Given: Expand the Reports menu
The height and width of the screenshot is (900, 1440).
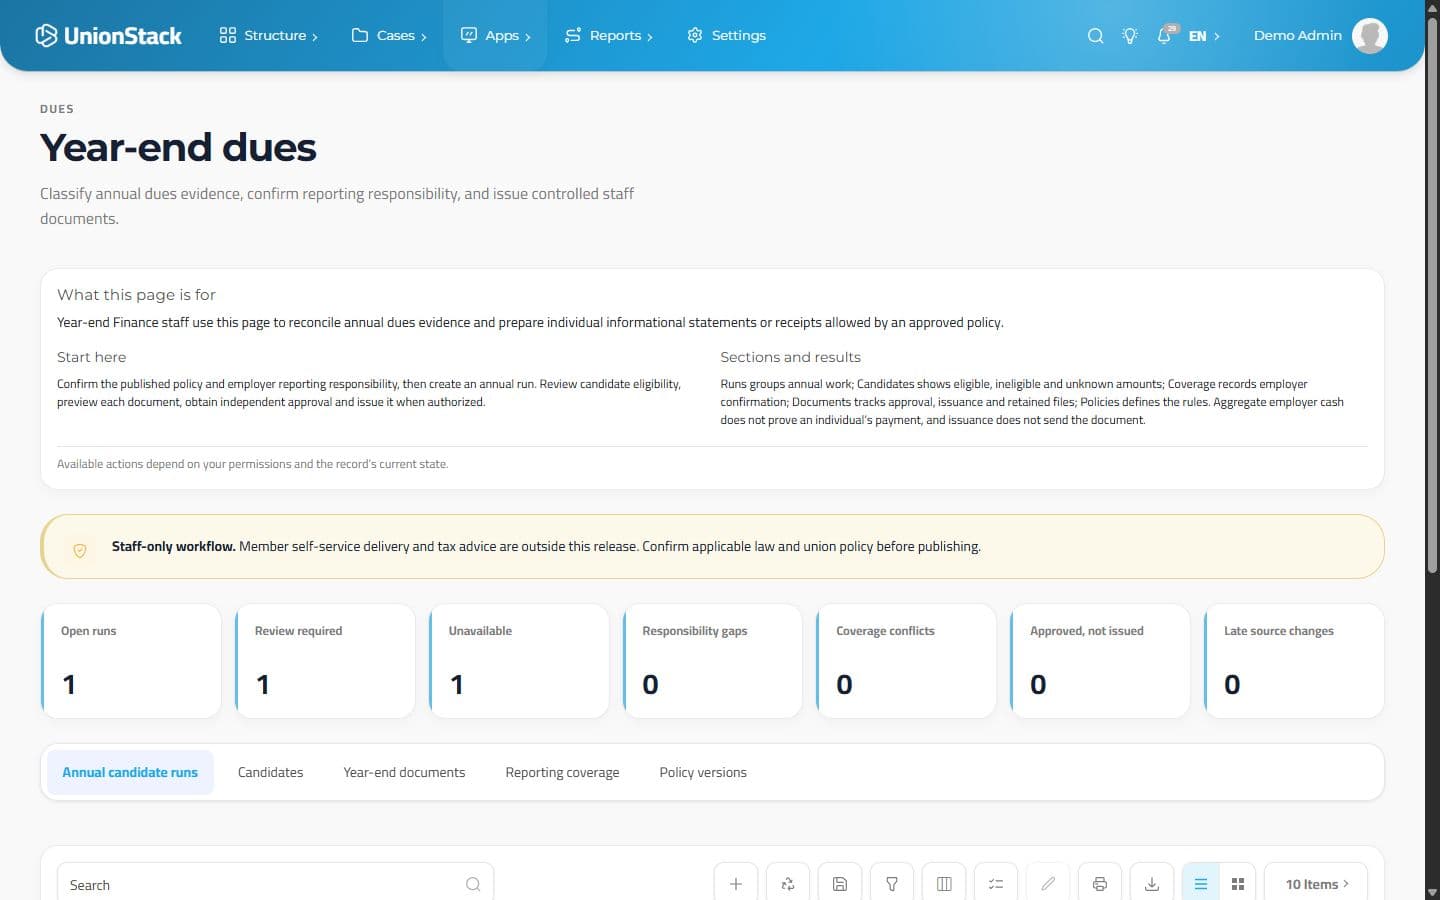Looking at the screenshot, I should point(608,36).
